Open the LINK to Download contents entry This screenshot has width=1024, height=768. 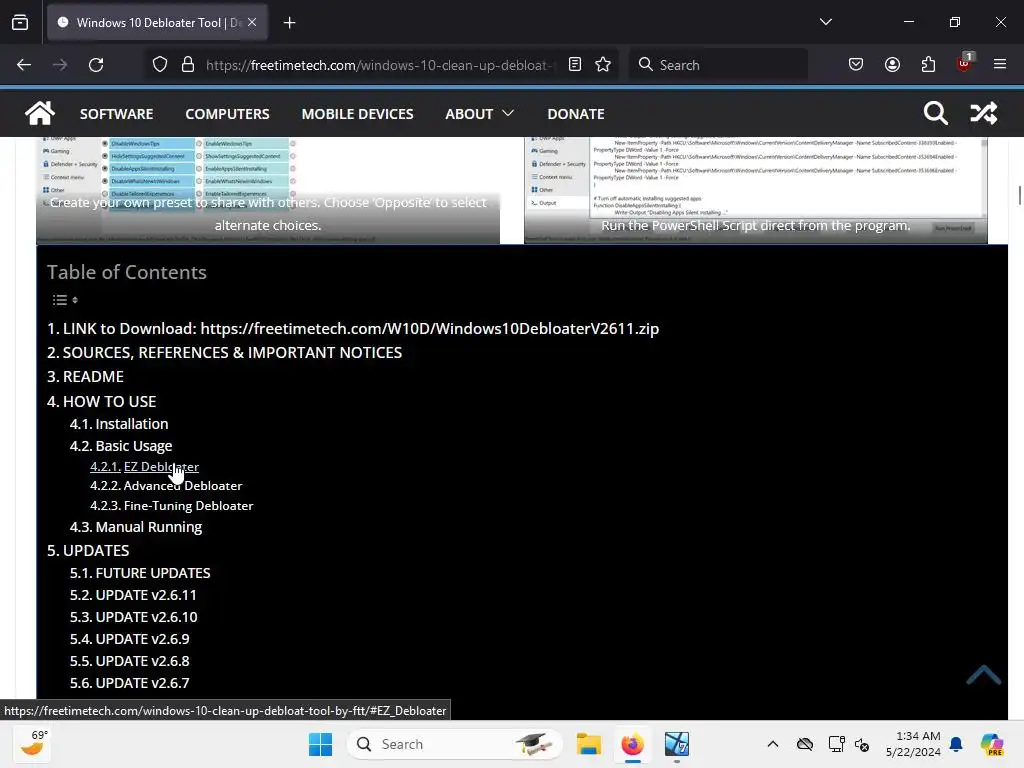pyautogui.click(x=353, y=328)
